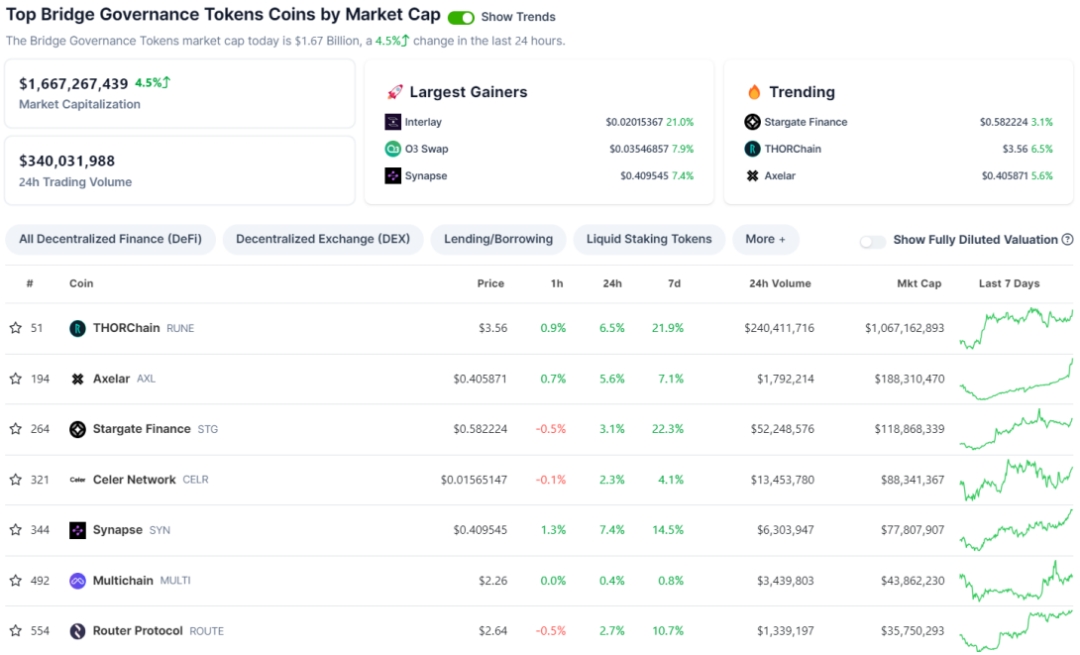Expand the More + categories menu
The image size is (1080, 655).
(x=765, y=240)
